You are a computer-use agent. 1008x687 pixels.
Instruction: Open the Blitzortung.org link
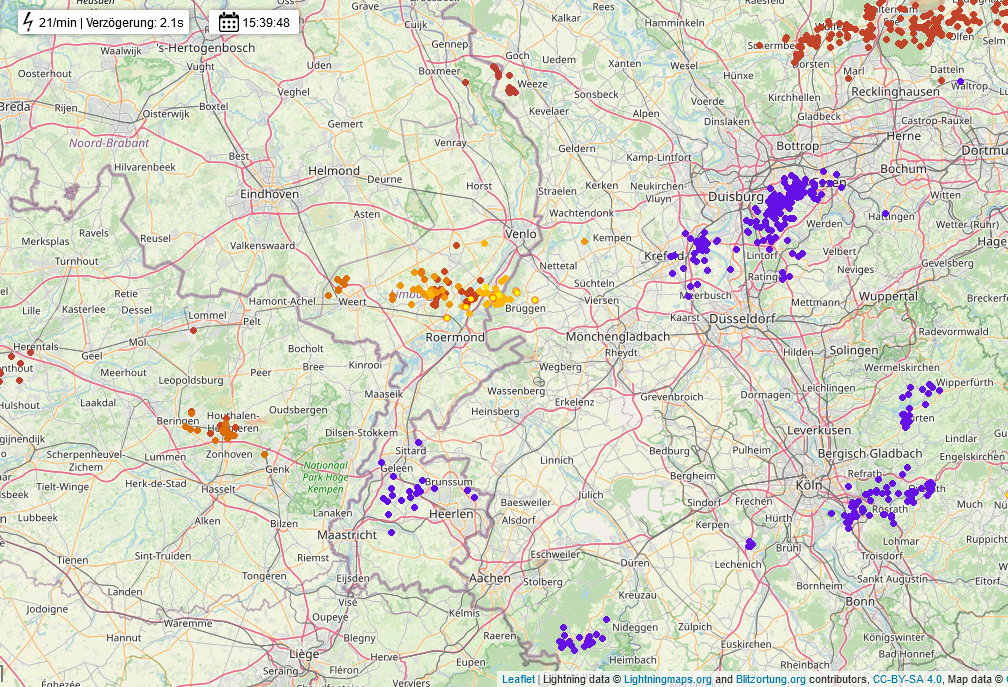coord(763,679)
